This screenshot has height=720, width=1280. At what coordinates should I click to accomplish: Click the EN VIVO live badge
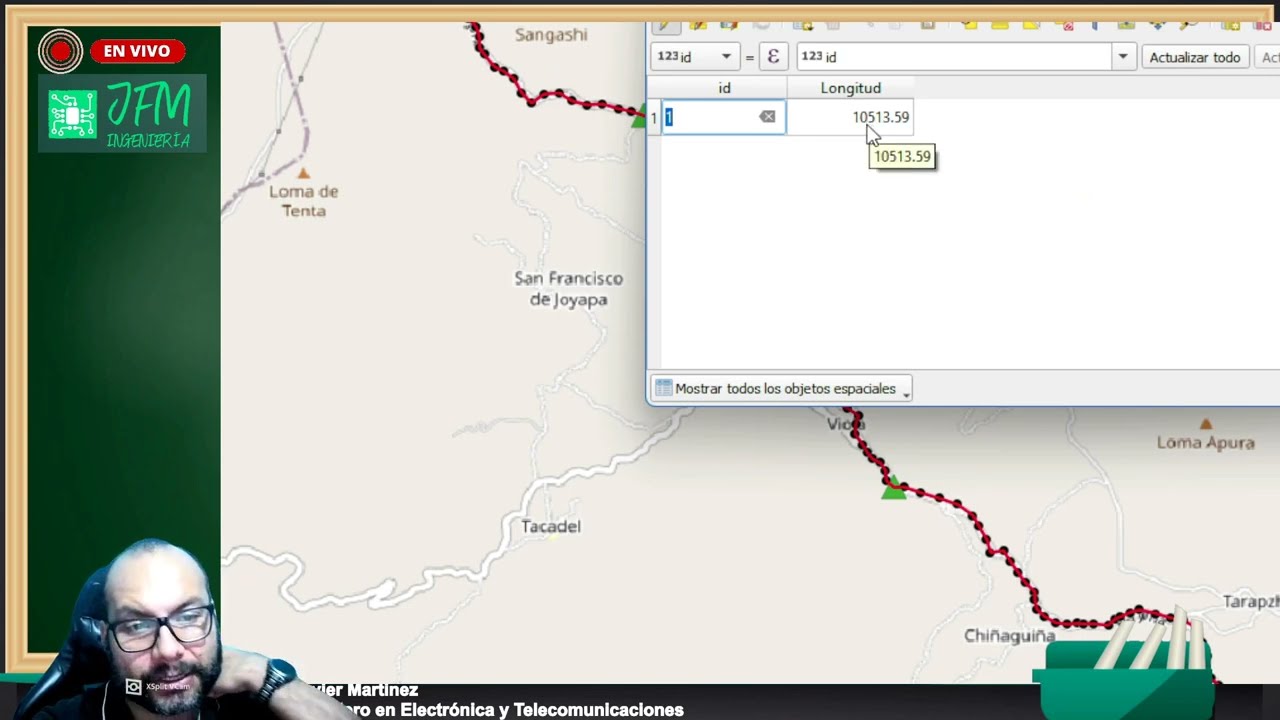[x=137, y=51]
